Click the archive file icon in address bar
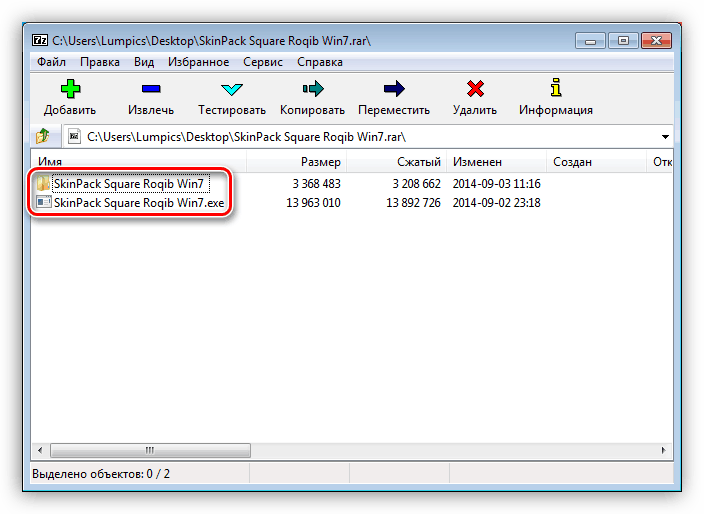 click(x=74, y=136)
